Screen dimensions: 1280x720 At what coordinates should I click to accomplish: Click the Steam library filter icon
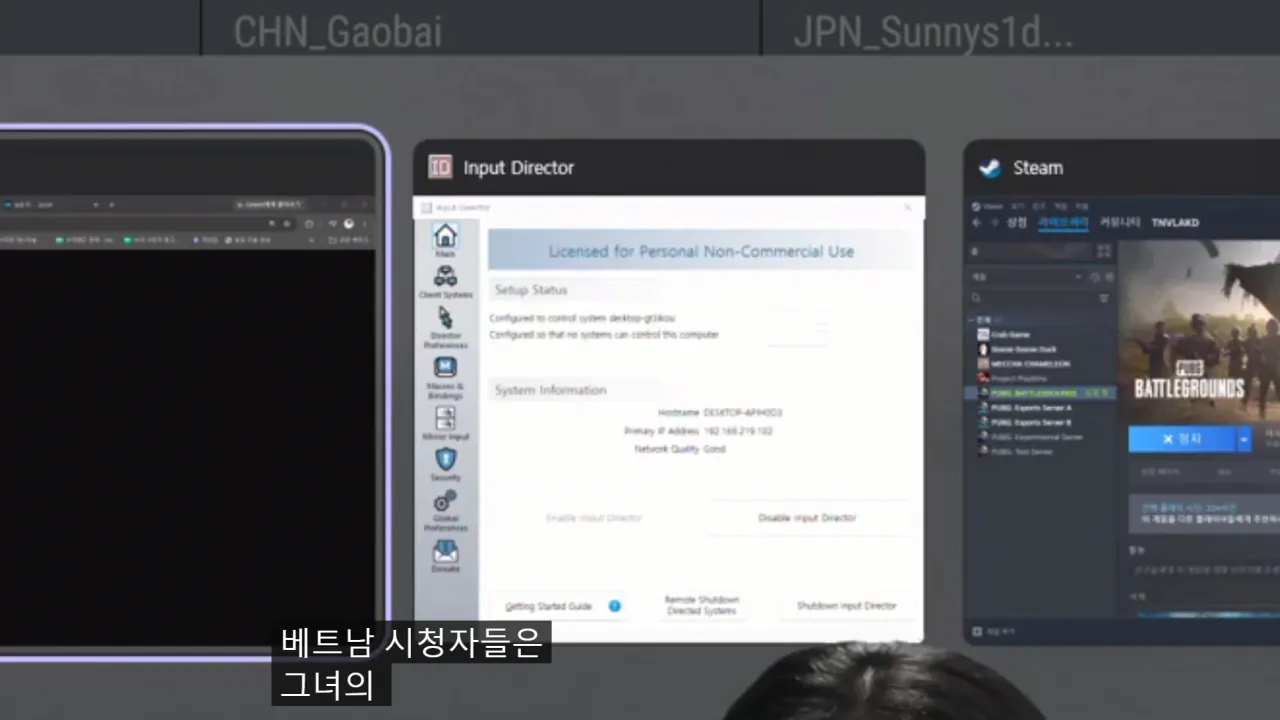tap(1104, 298)
